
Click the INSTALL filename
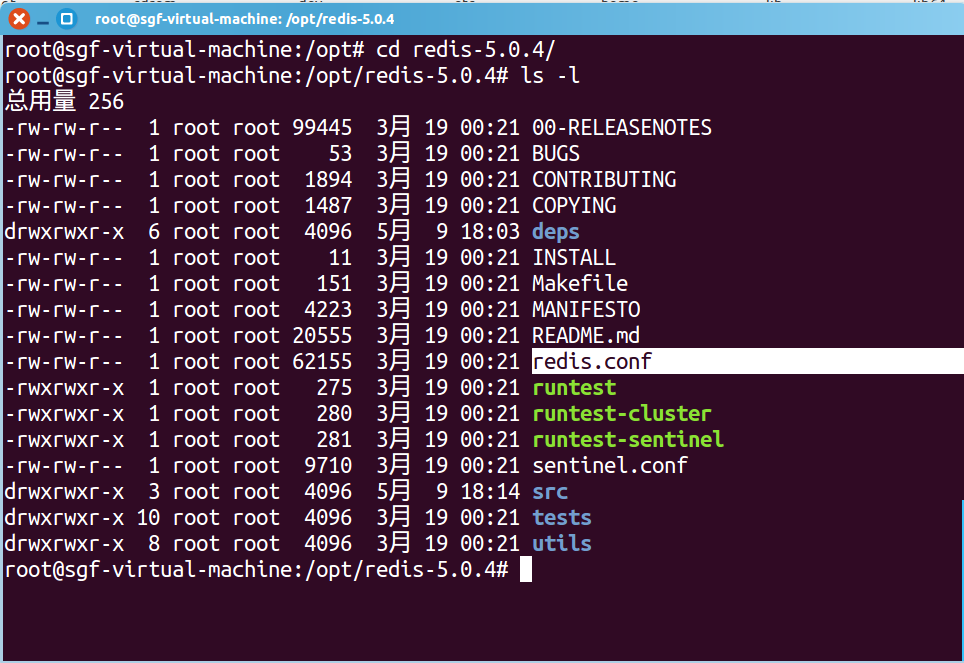click(574, 257)
